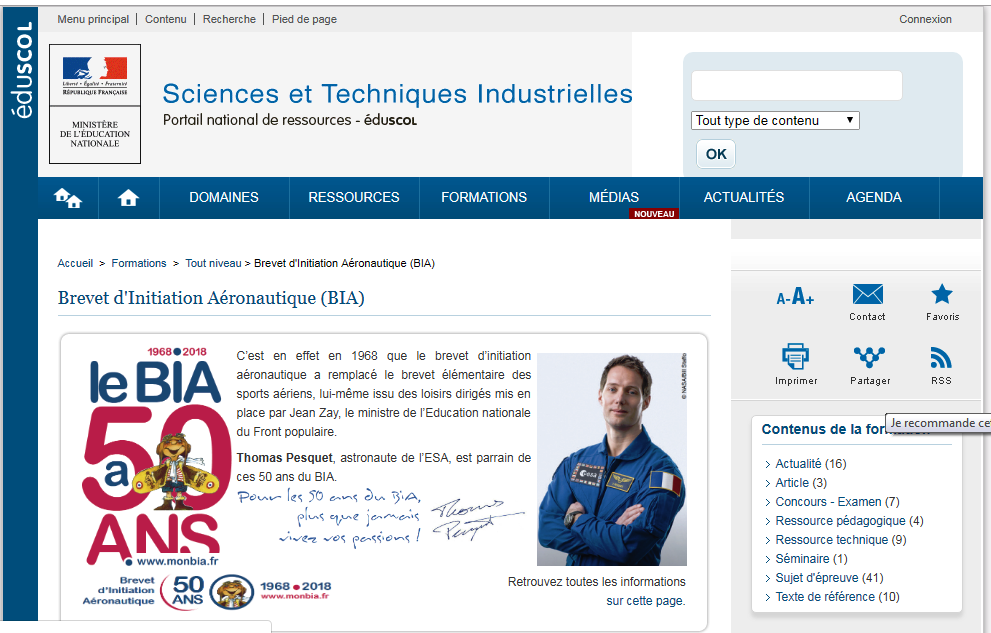Submit search with OK button
991x633 pixels.
(x=716, y=154)
